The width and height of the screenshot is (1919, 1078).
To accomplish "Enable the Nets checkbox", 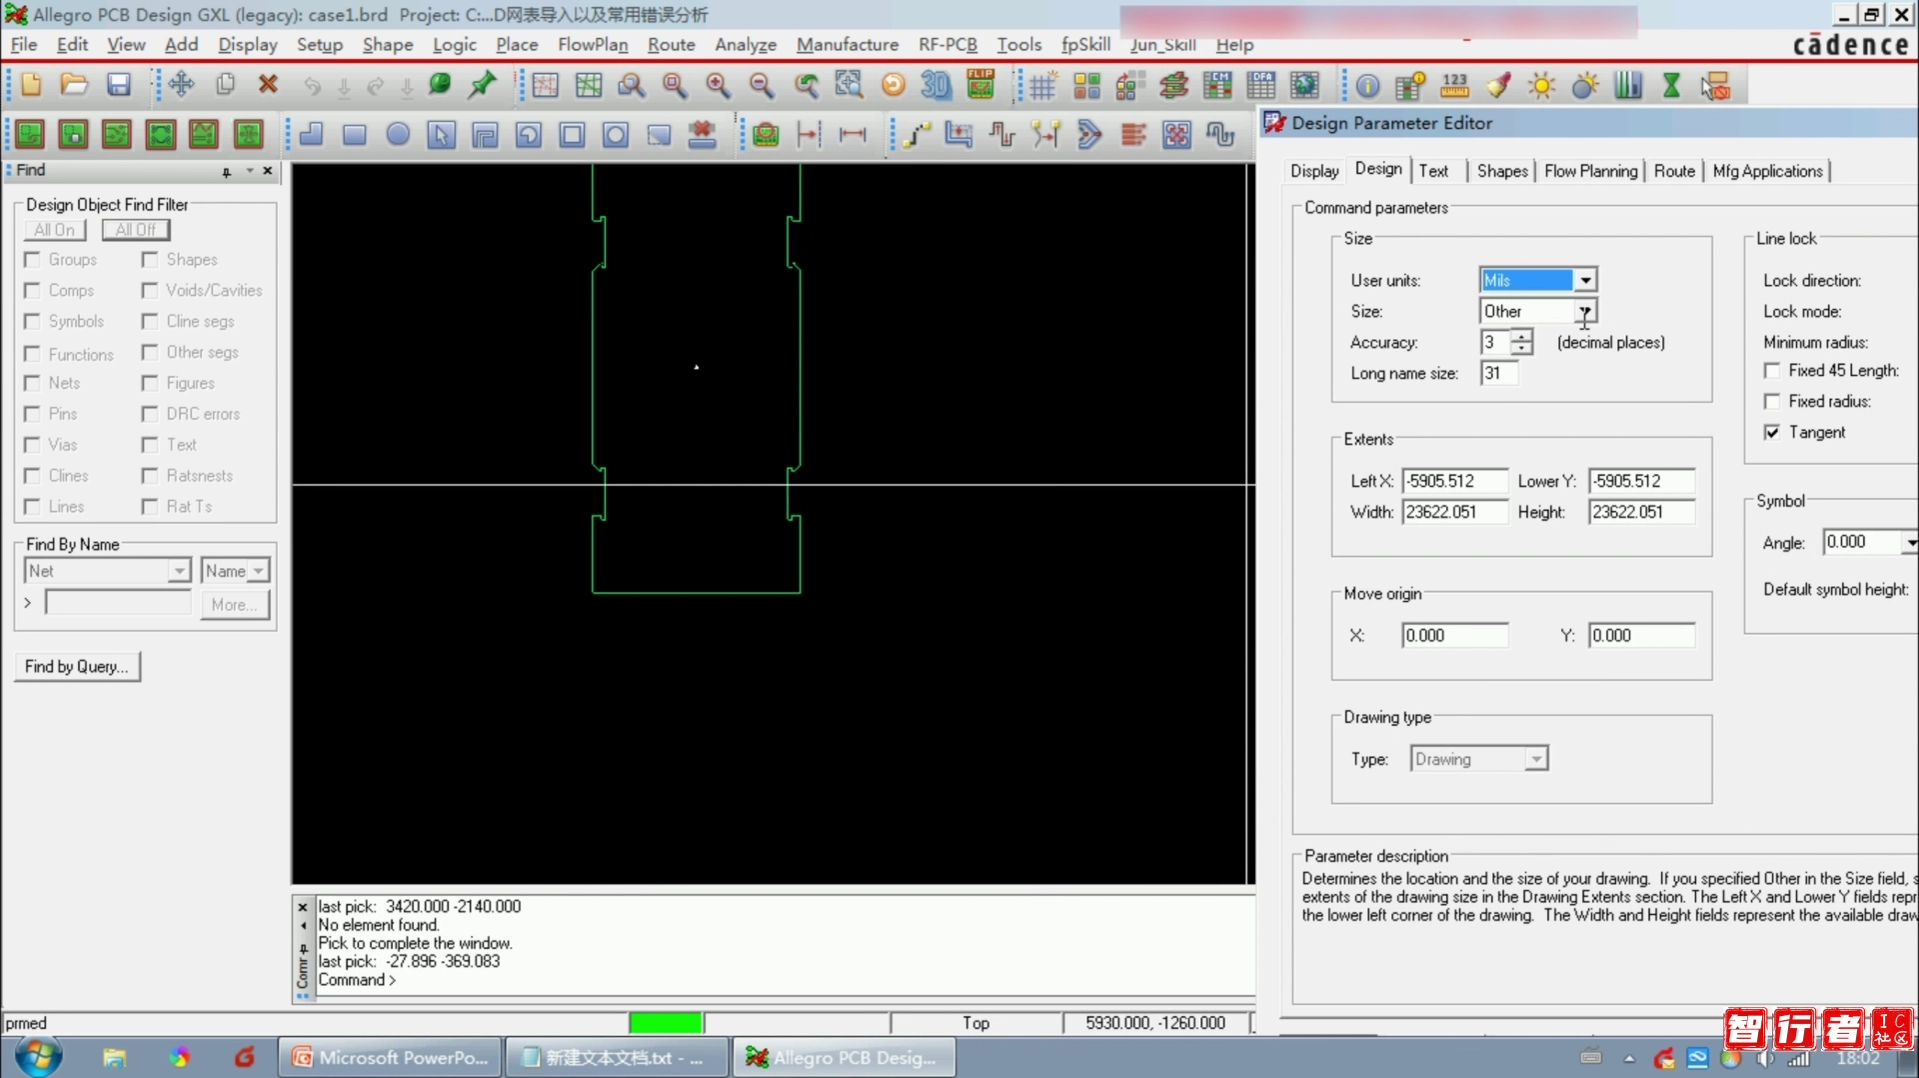I will coord(33,384).
